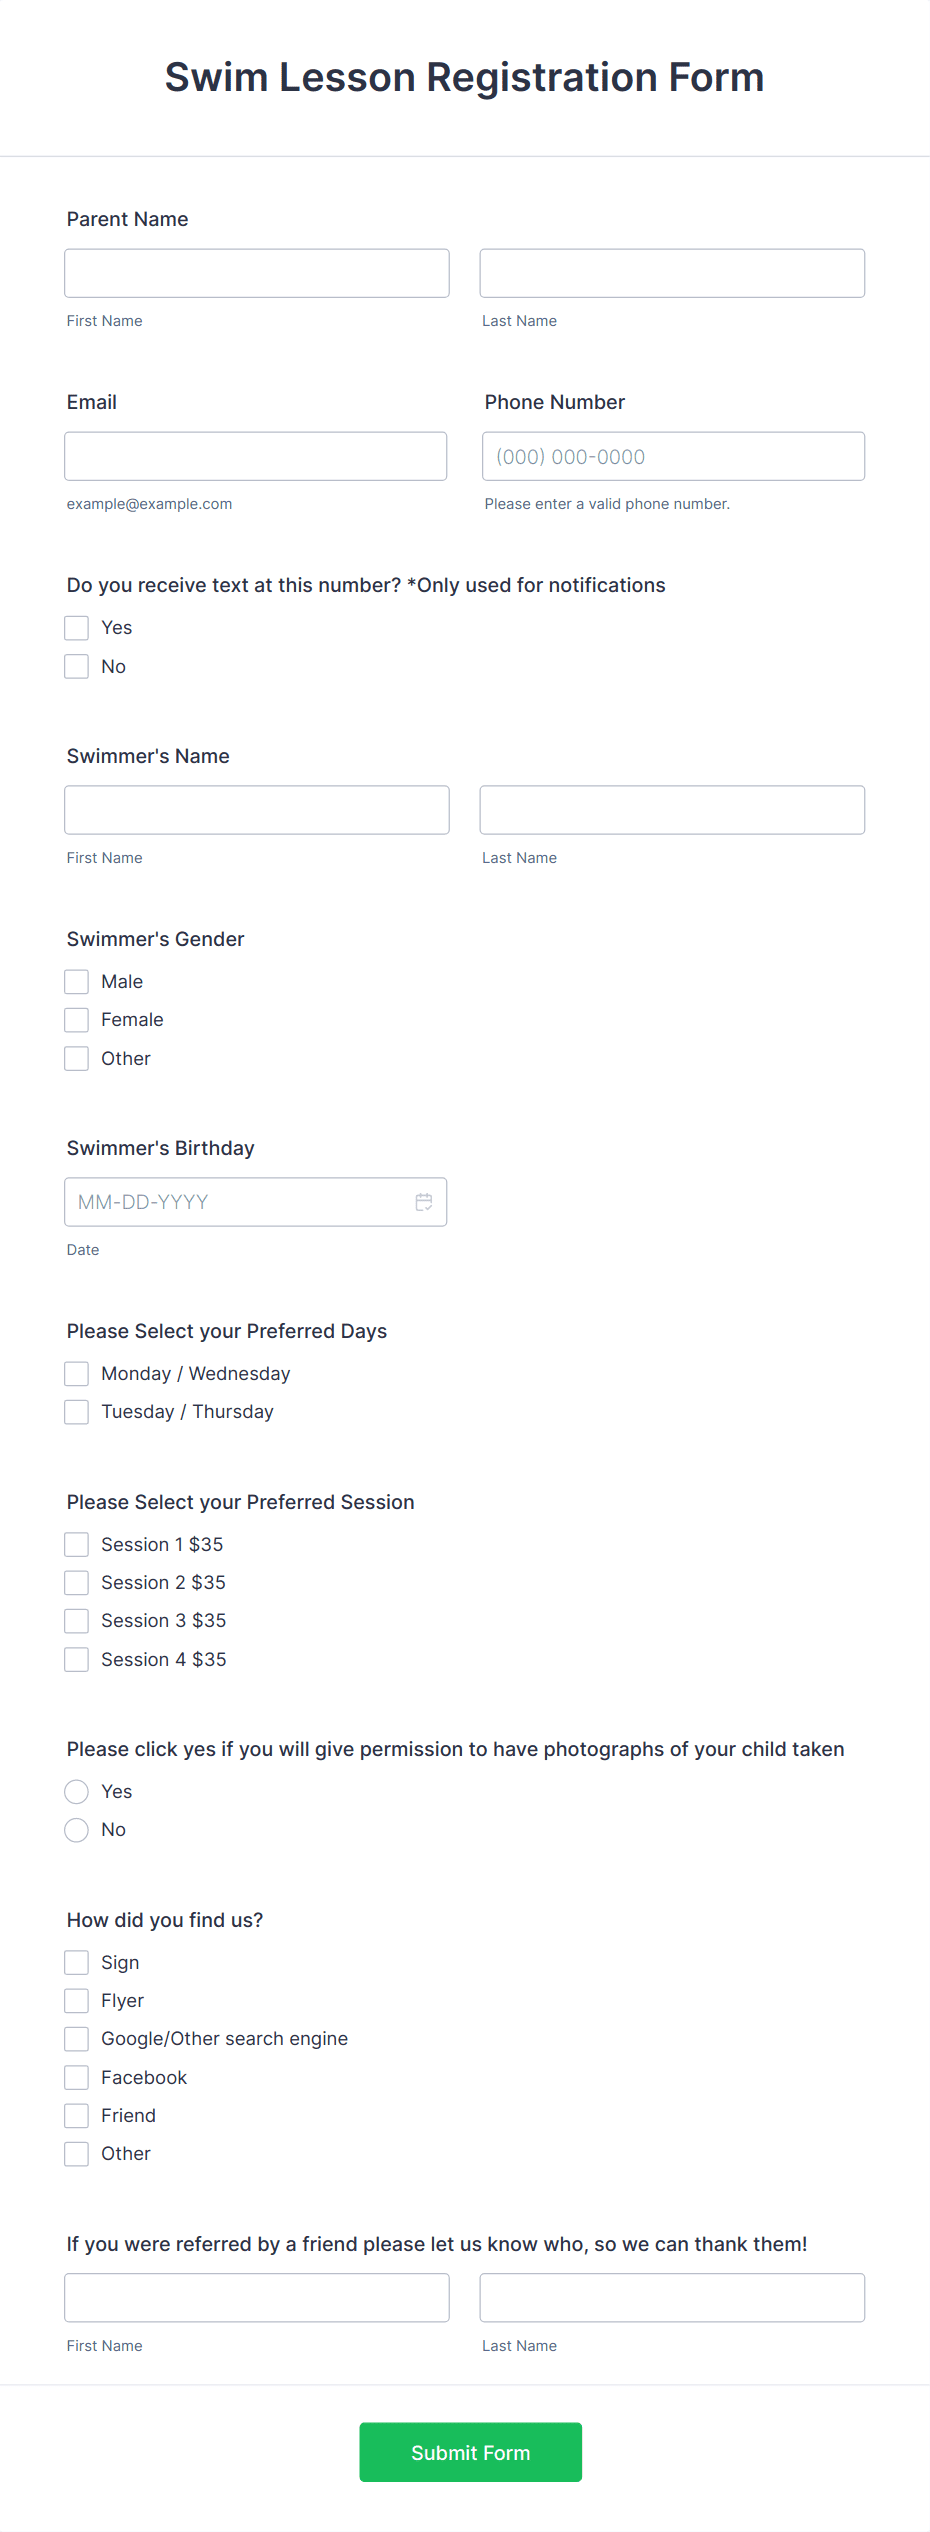Click the Phone Number field

click(672, 455)
